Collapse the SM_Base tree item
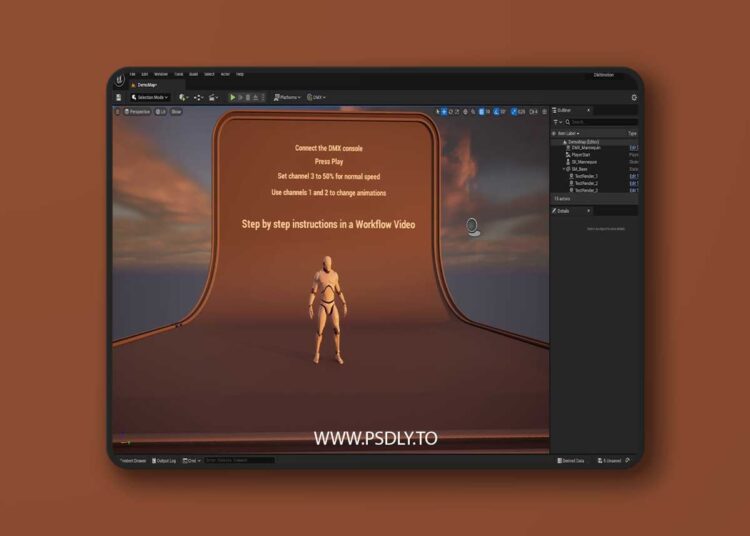Image resolution: width=750 pixels, height=536 pixels. (x=563, y=169)
